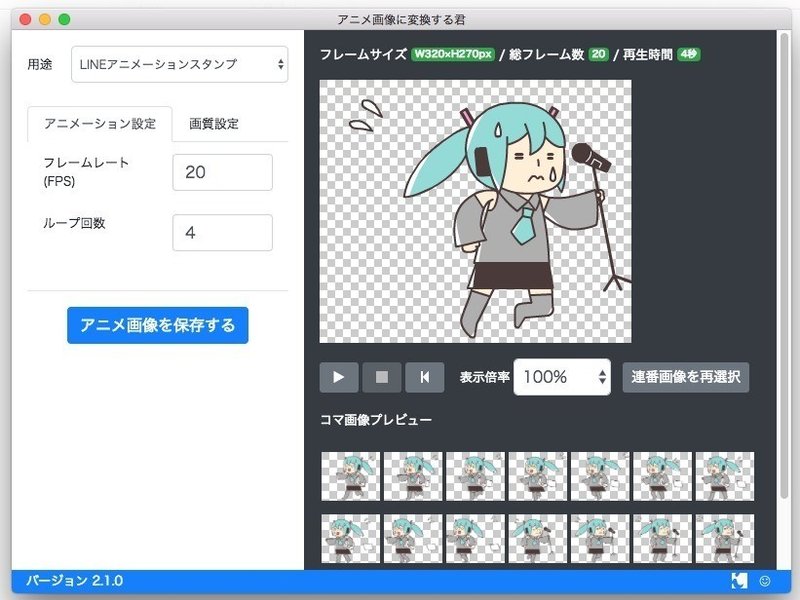Screen dimensions: 800x600
Task: Select fifth thumbnail in first preview row
Action: click(x=600, y=476)
